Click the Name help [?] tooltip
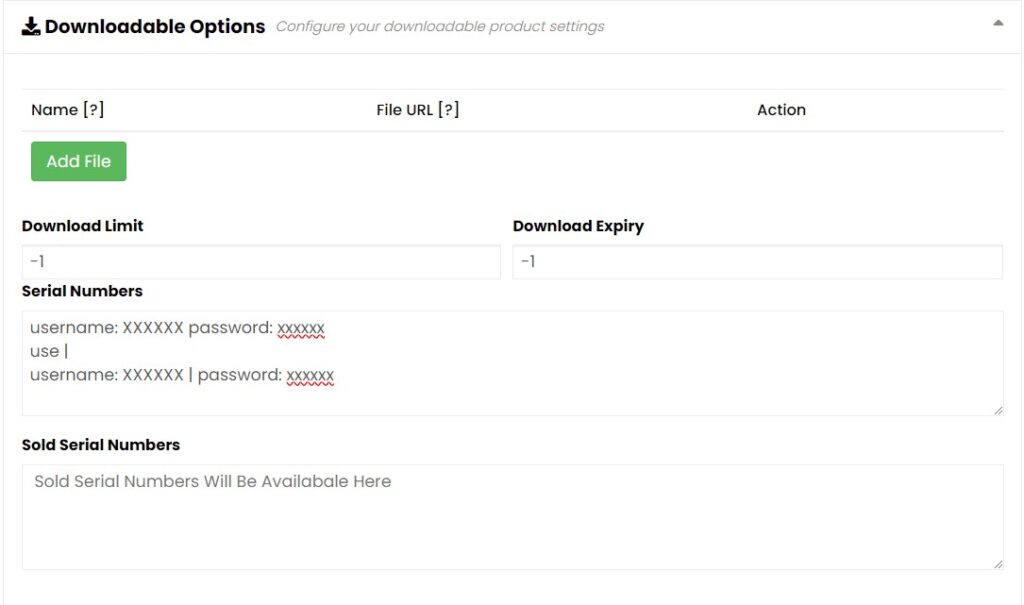 pos(93,109)
